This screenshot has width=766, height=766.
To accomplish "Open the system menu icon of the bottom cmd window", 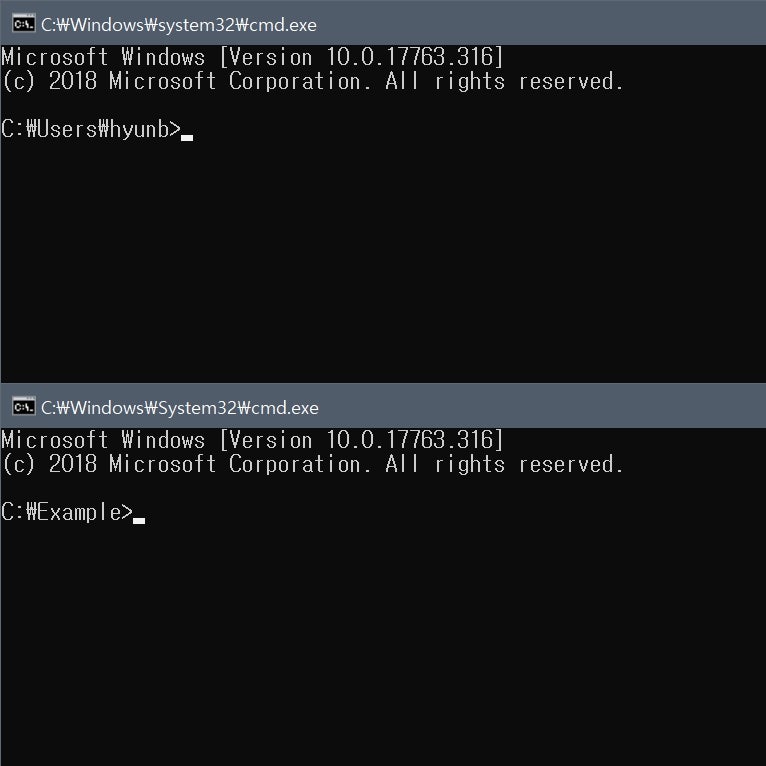I will [x=23, y=406].
